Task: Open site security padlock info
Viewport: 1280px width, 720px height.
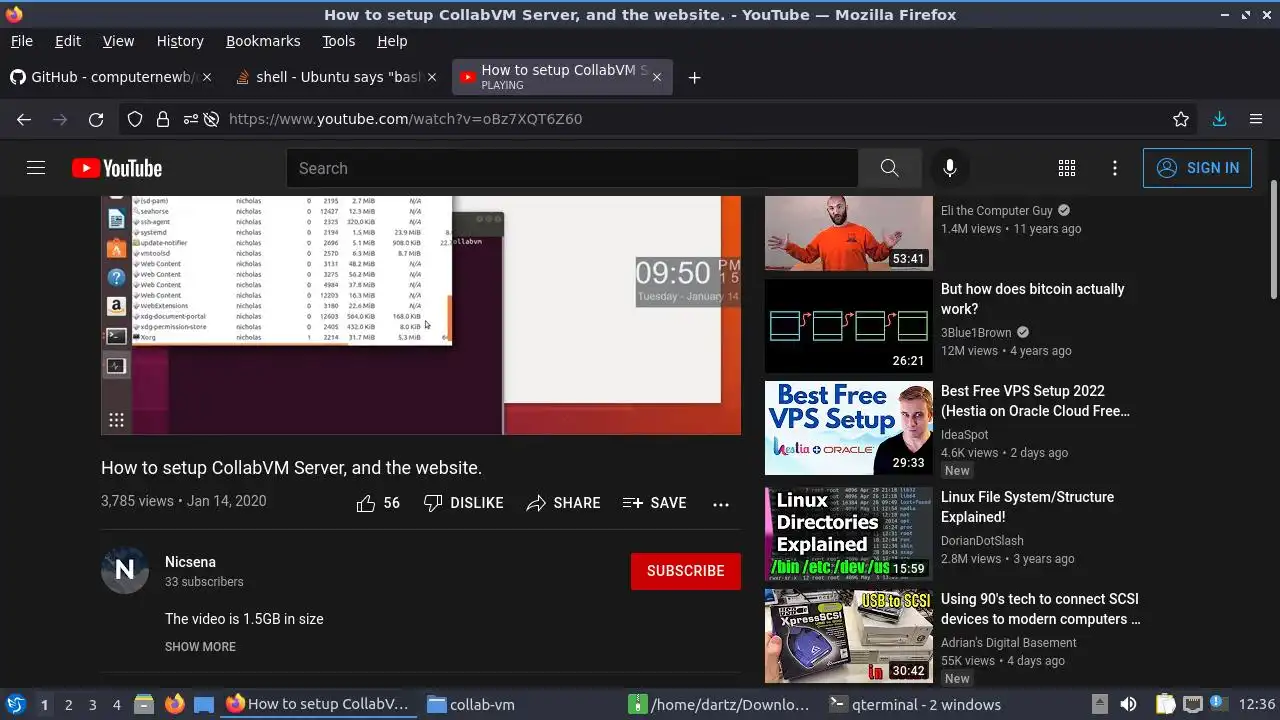Action: pos(162,119)
